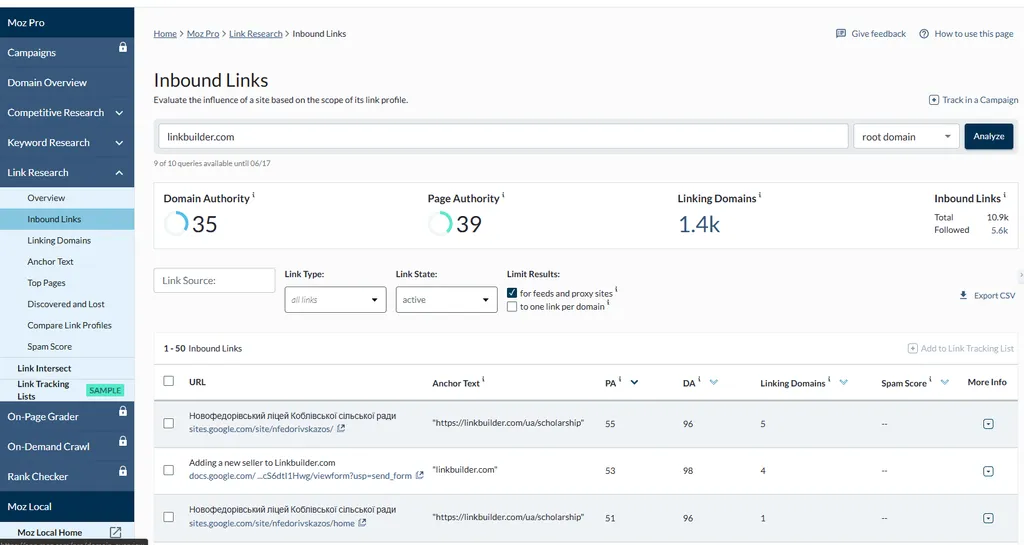Toggle the select-all checkbox in table header
The image size is (1024, 545).
pyautogui.click(x=168, y=381)
